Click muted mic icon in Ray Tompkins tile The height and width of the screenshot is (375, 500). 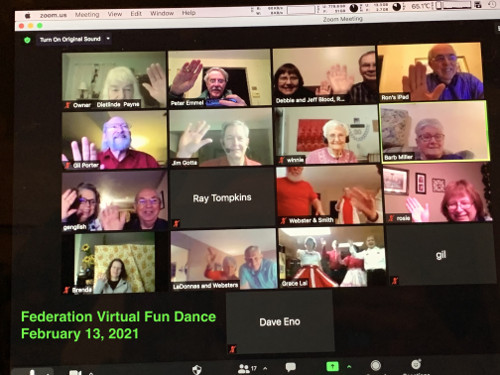176,224
